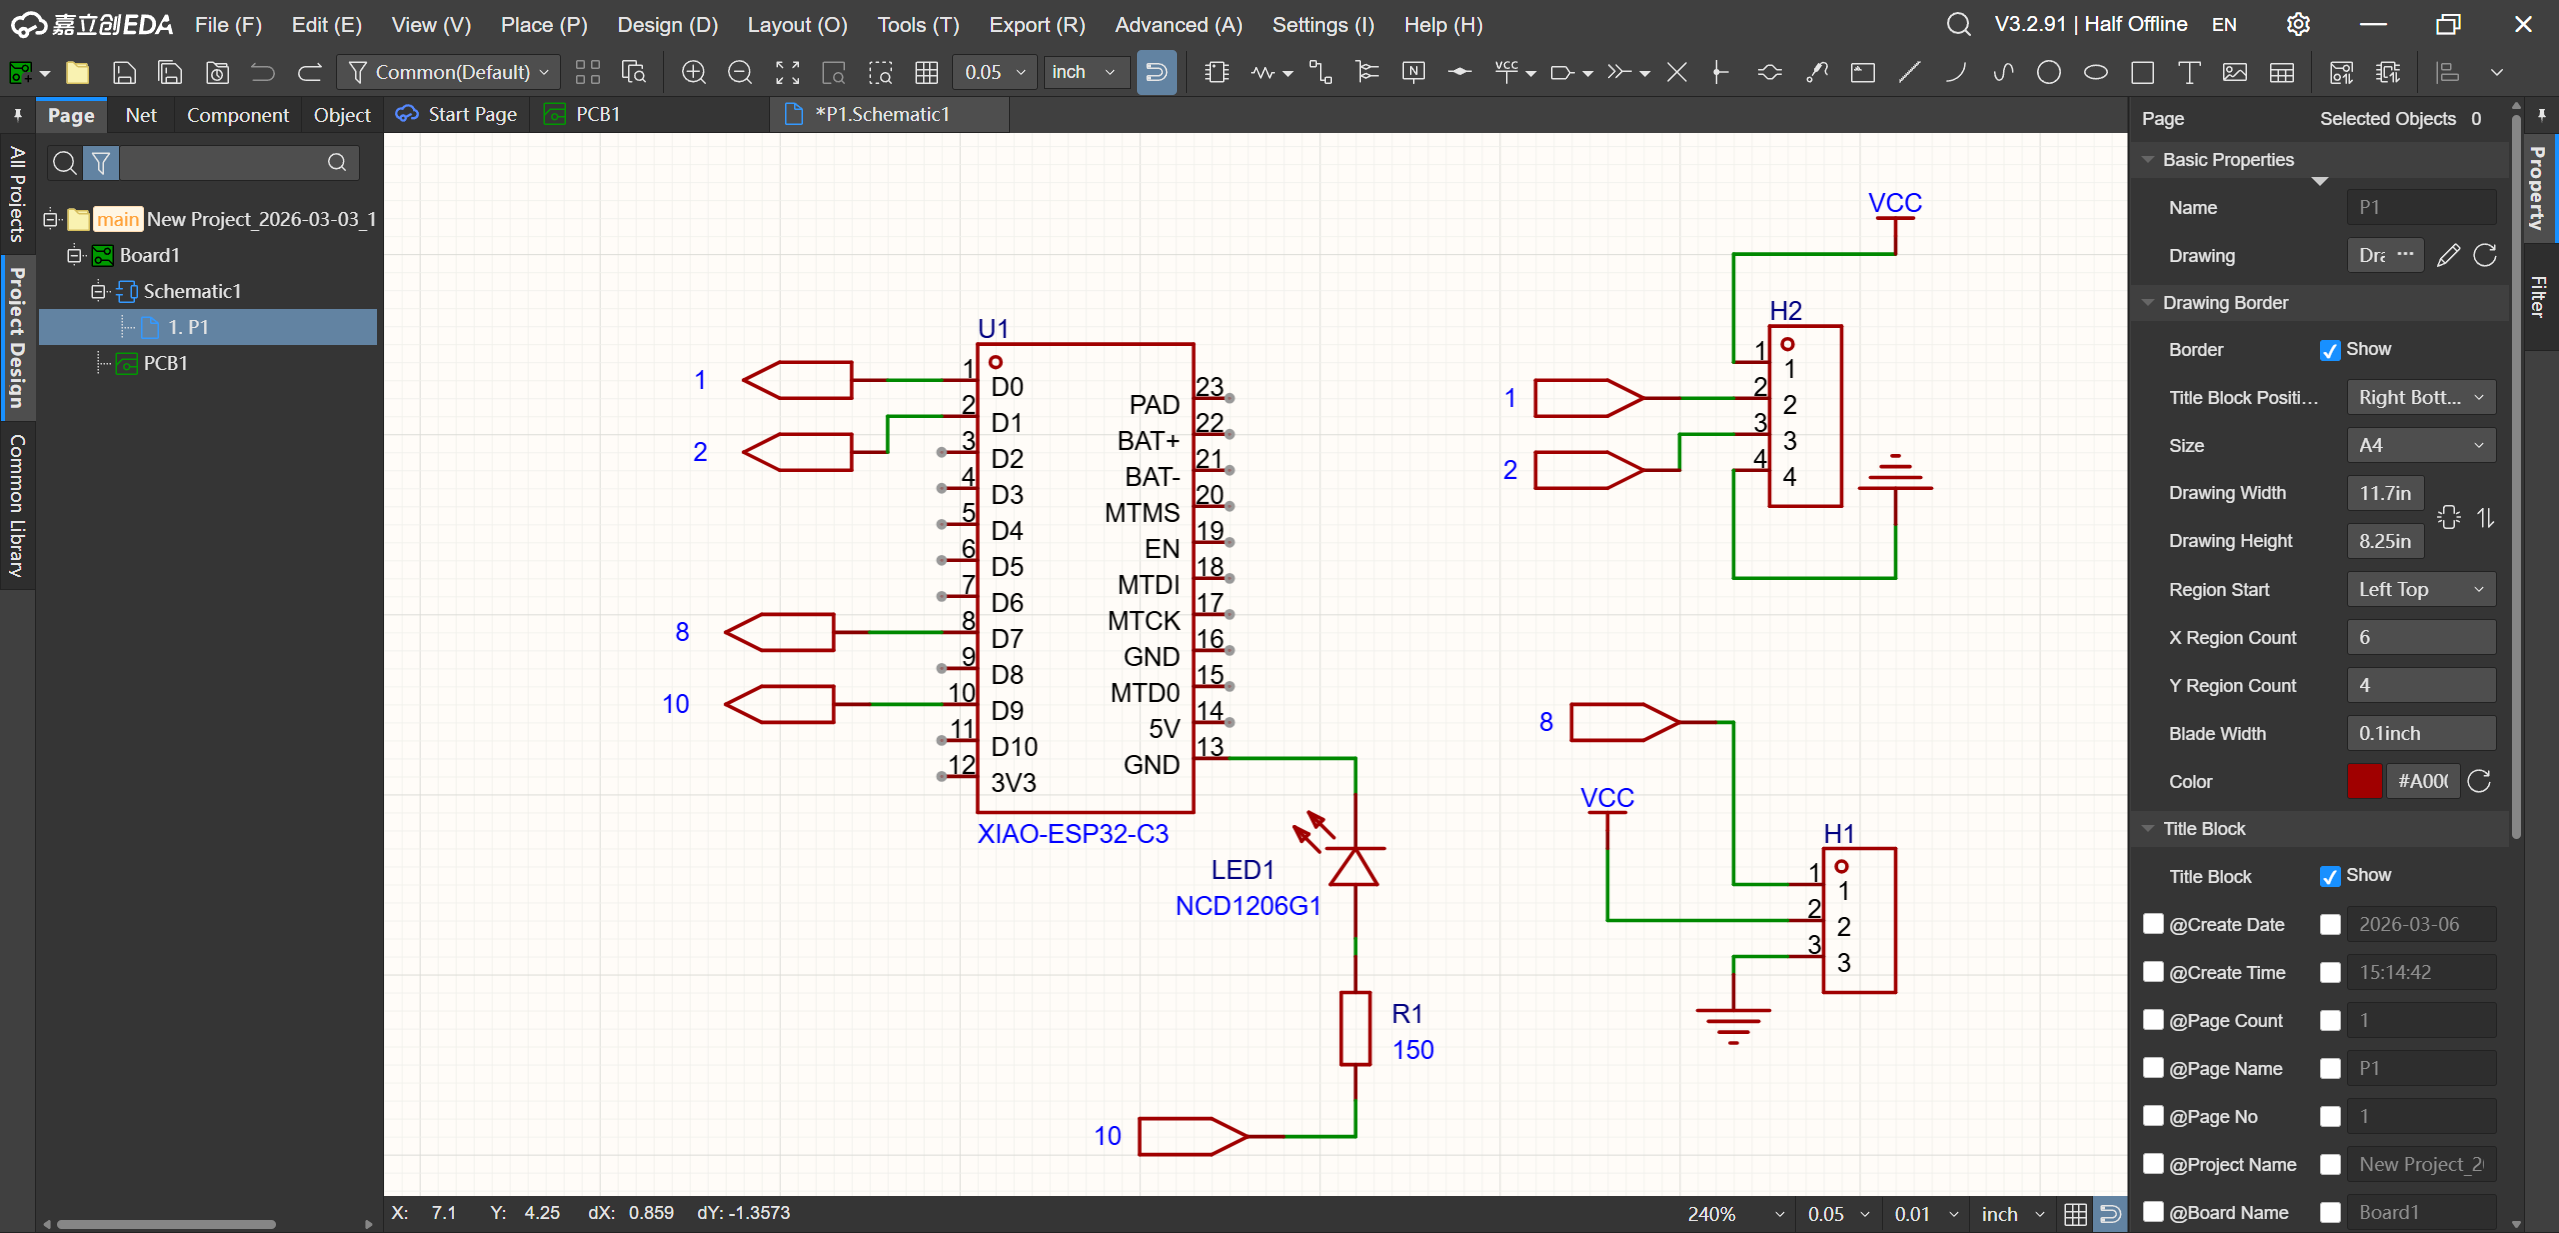
Task: Toggle the Title Block Show checkbox
Action: click(2329, 876)
